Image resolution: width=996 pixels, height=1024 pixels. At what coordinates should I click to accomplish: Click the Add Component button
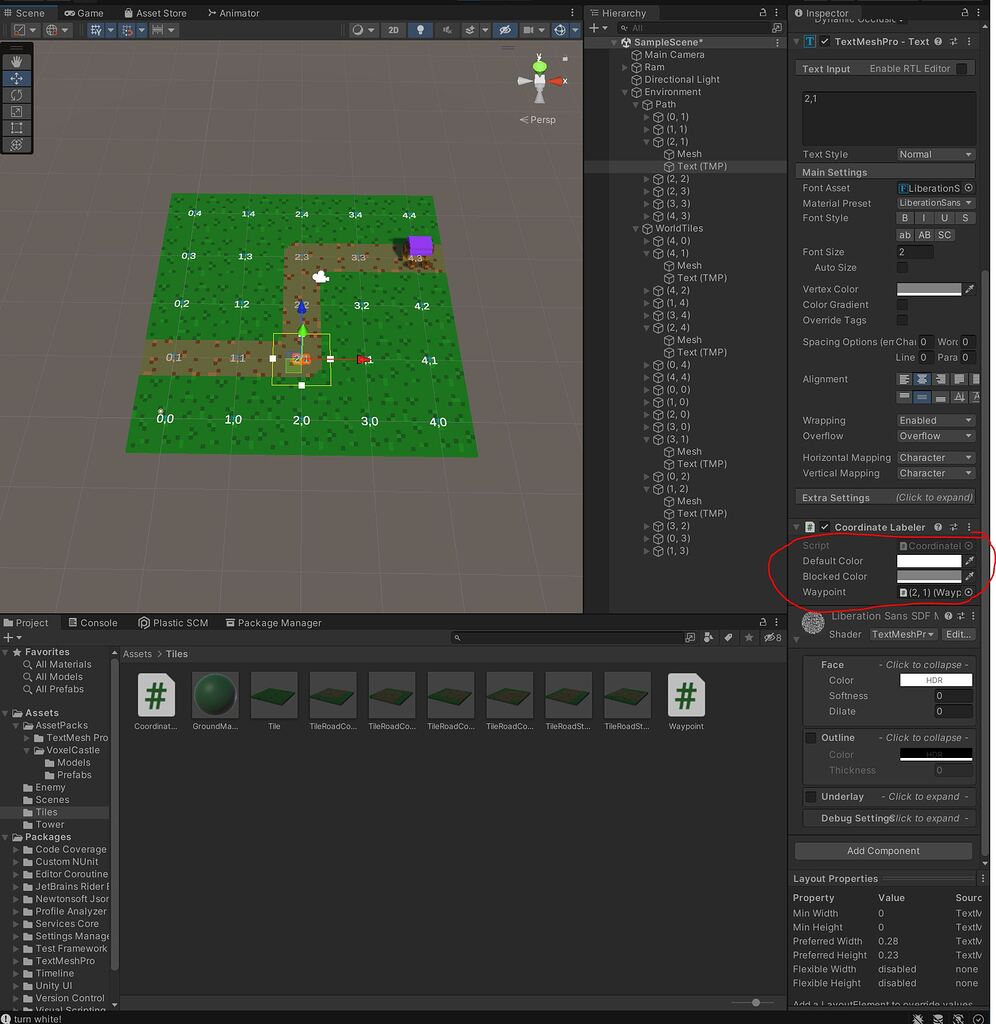(x=882, y=851)
